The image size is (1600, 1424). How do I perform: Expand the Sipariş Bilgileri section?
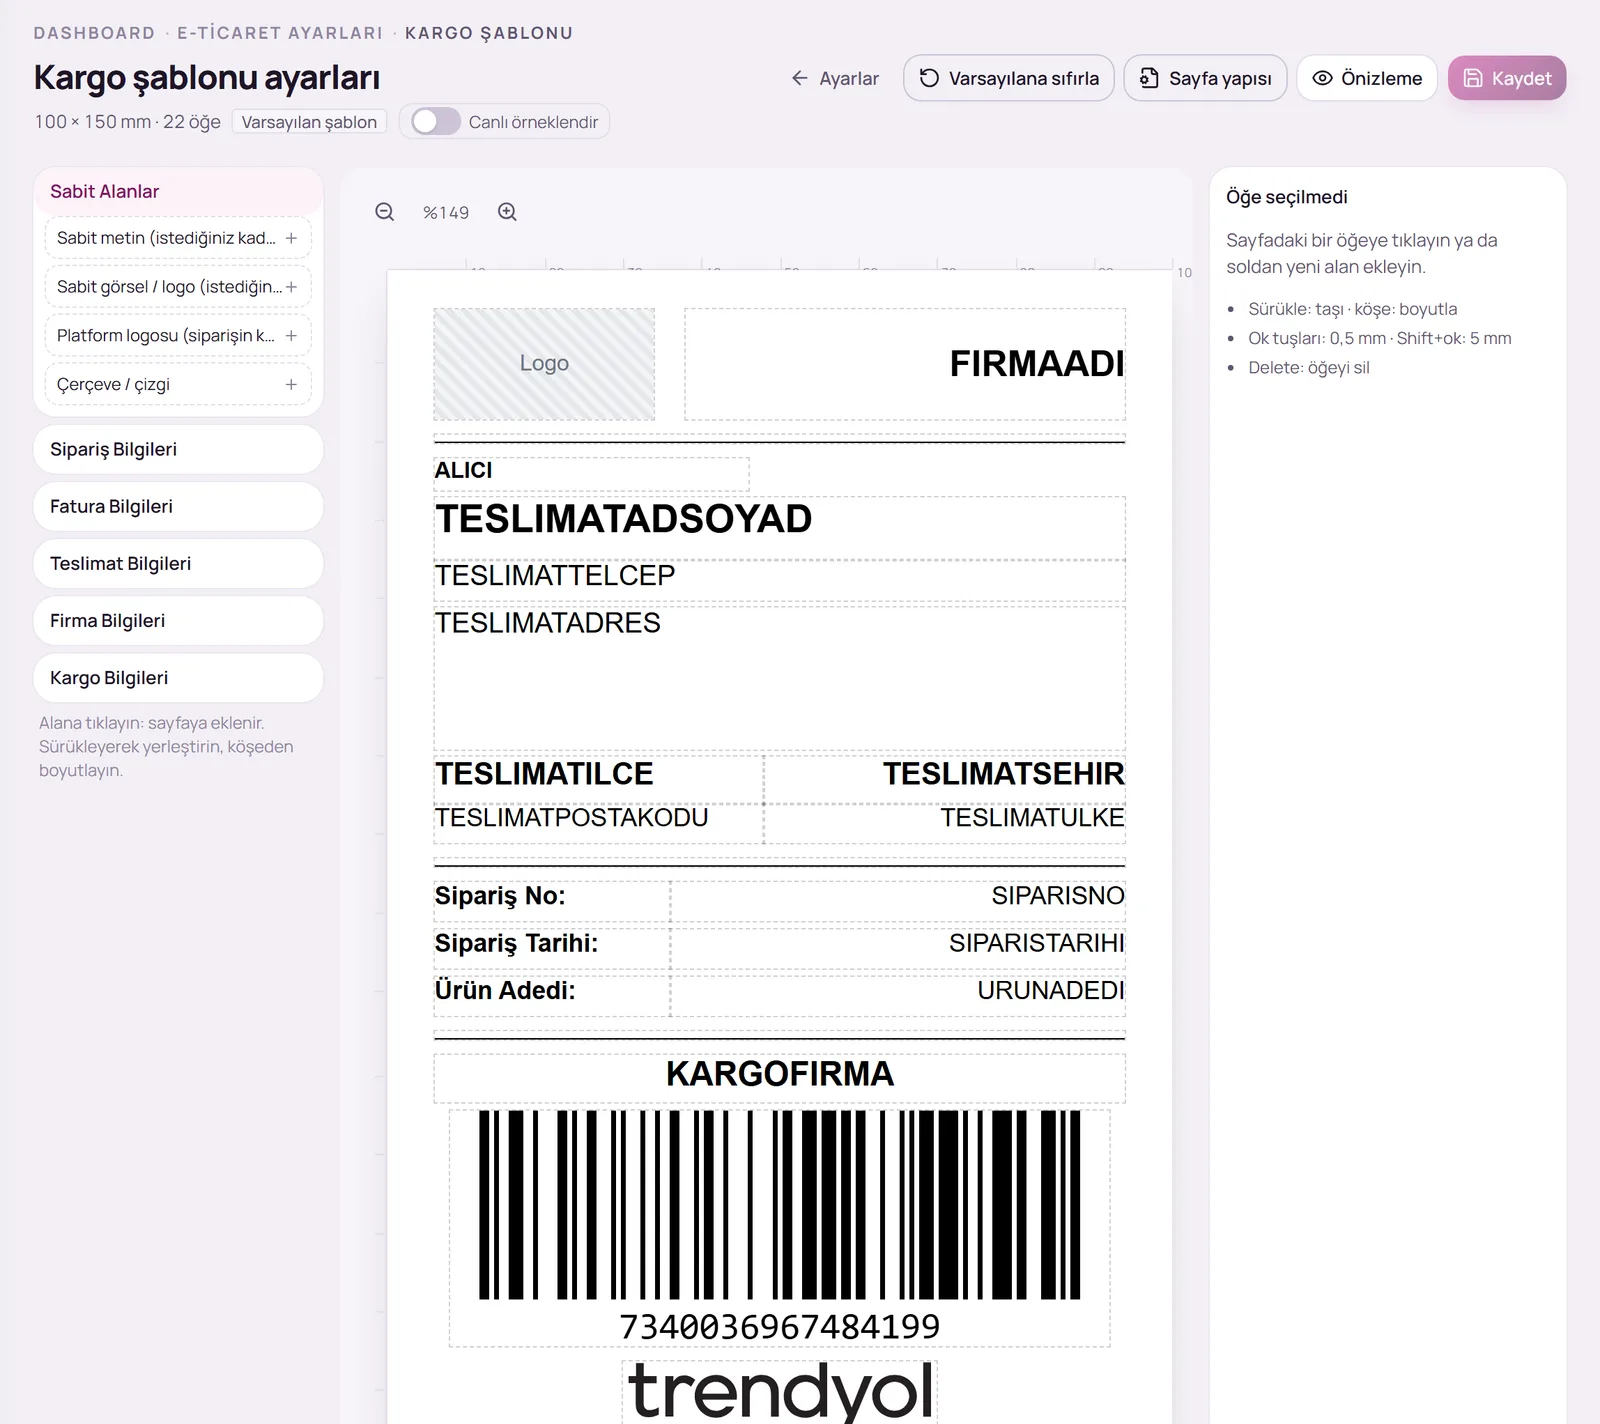[178, 449]
